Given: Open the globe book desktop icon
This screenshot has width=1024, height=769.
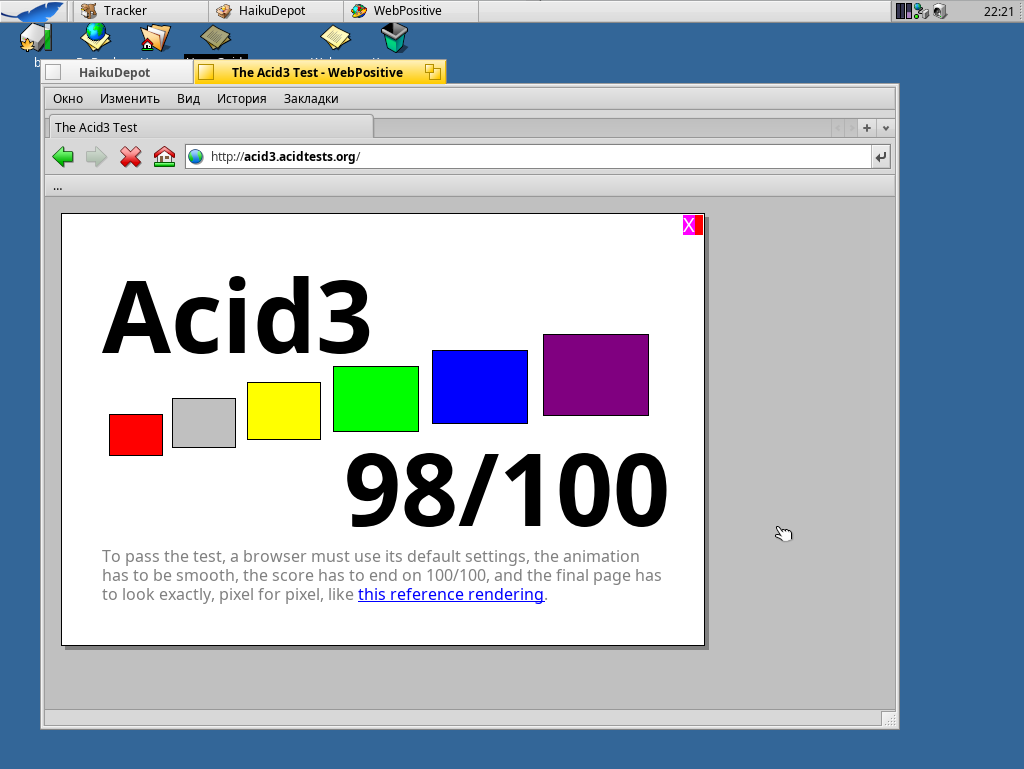Looking at the screenshot, I should (x=95, y=37).
